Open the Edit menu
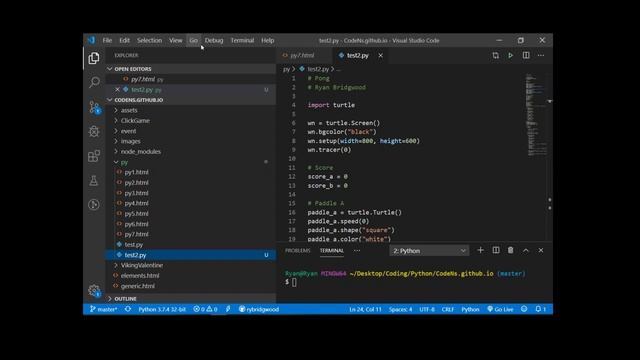 click(124, 40)
